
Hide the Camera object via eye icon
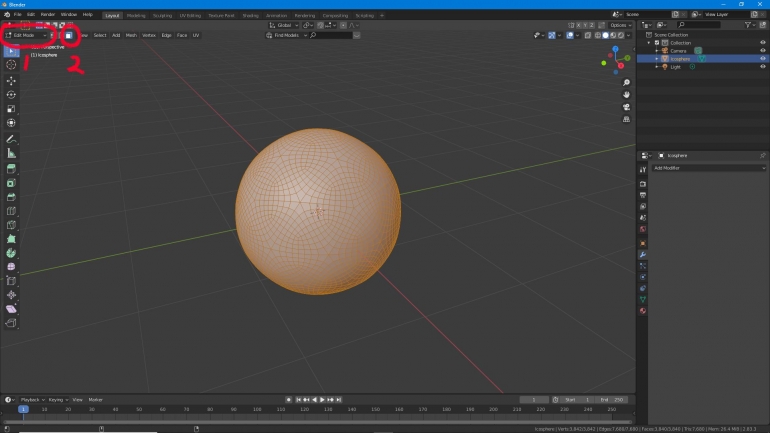763,51
